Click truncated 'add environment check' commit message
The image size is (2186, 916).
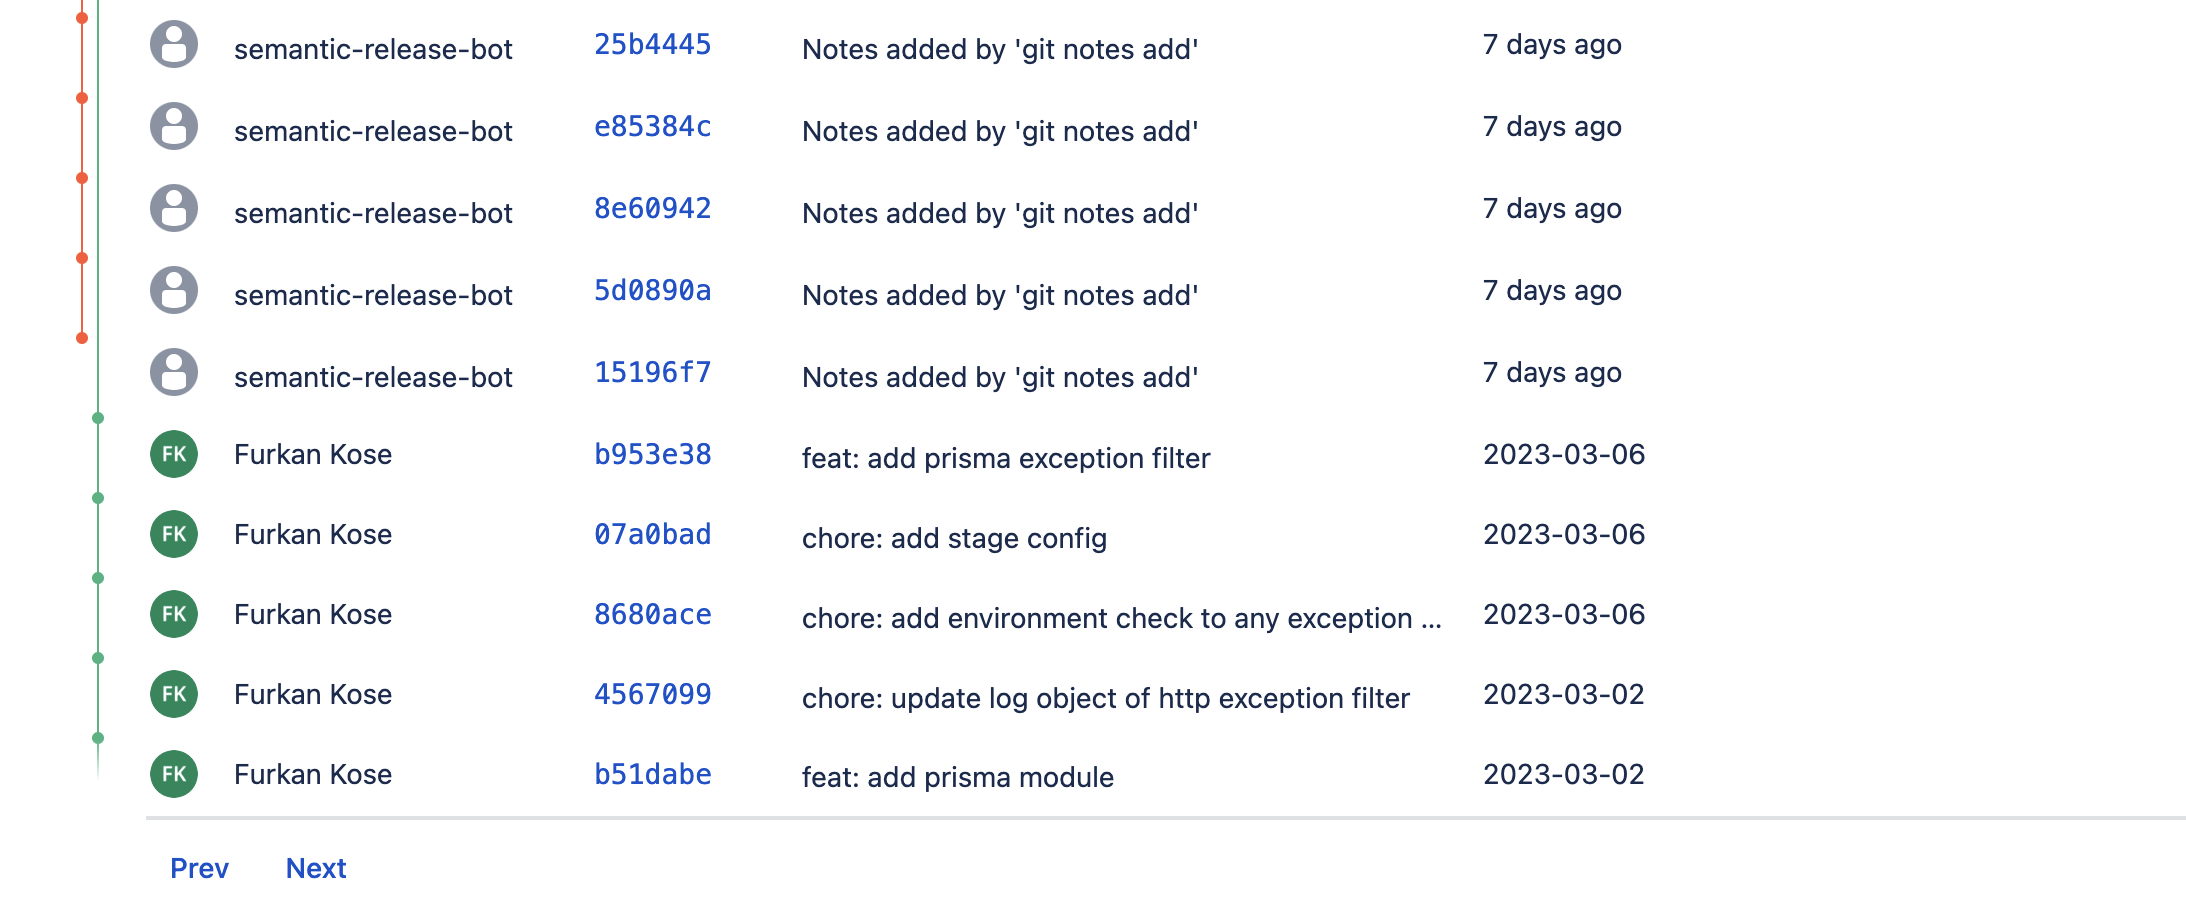click(x=1121, y=619)
